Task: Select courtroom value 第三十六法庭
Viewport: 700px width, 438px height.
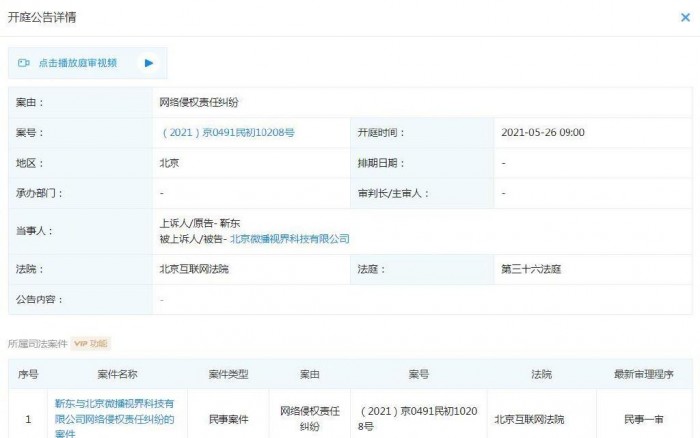Action: click(x=531, y=269)
